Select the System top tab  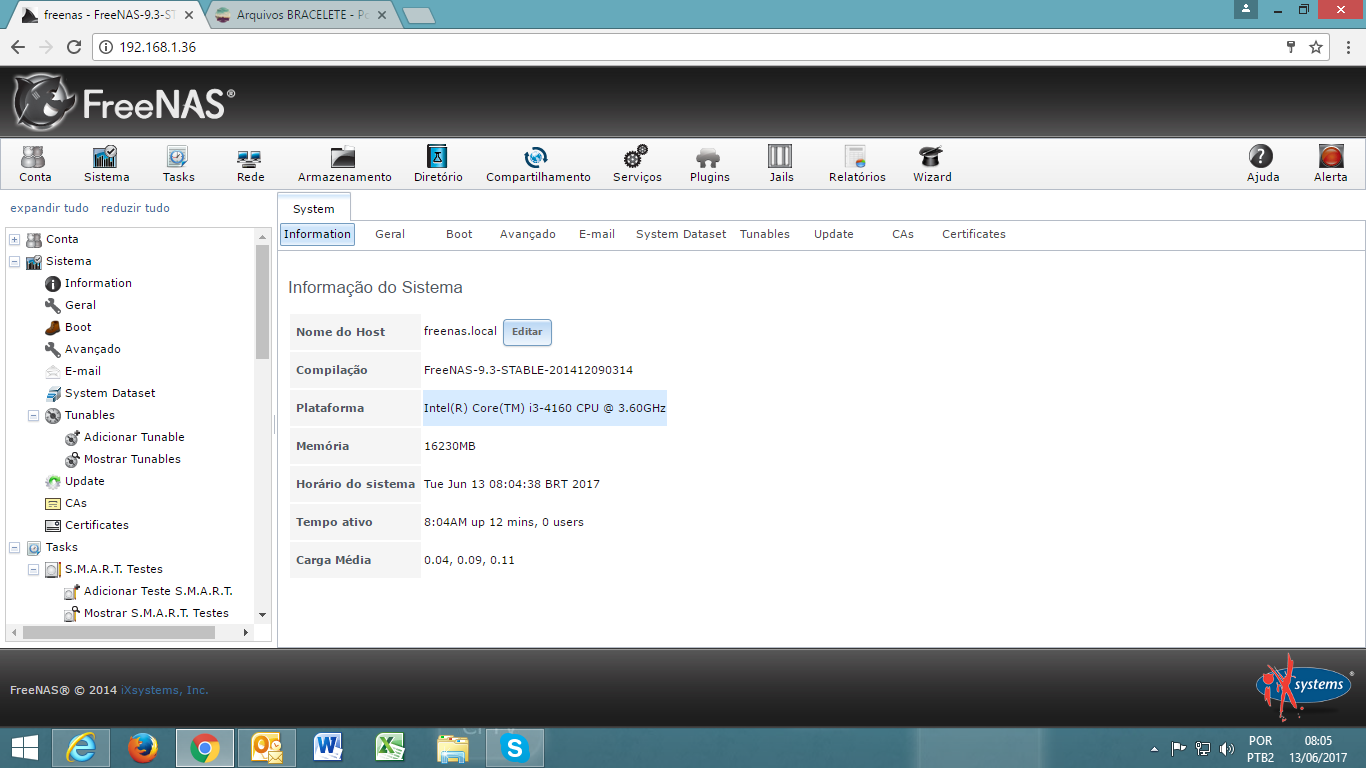click(x=314, y=209)
